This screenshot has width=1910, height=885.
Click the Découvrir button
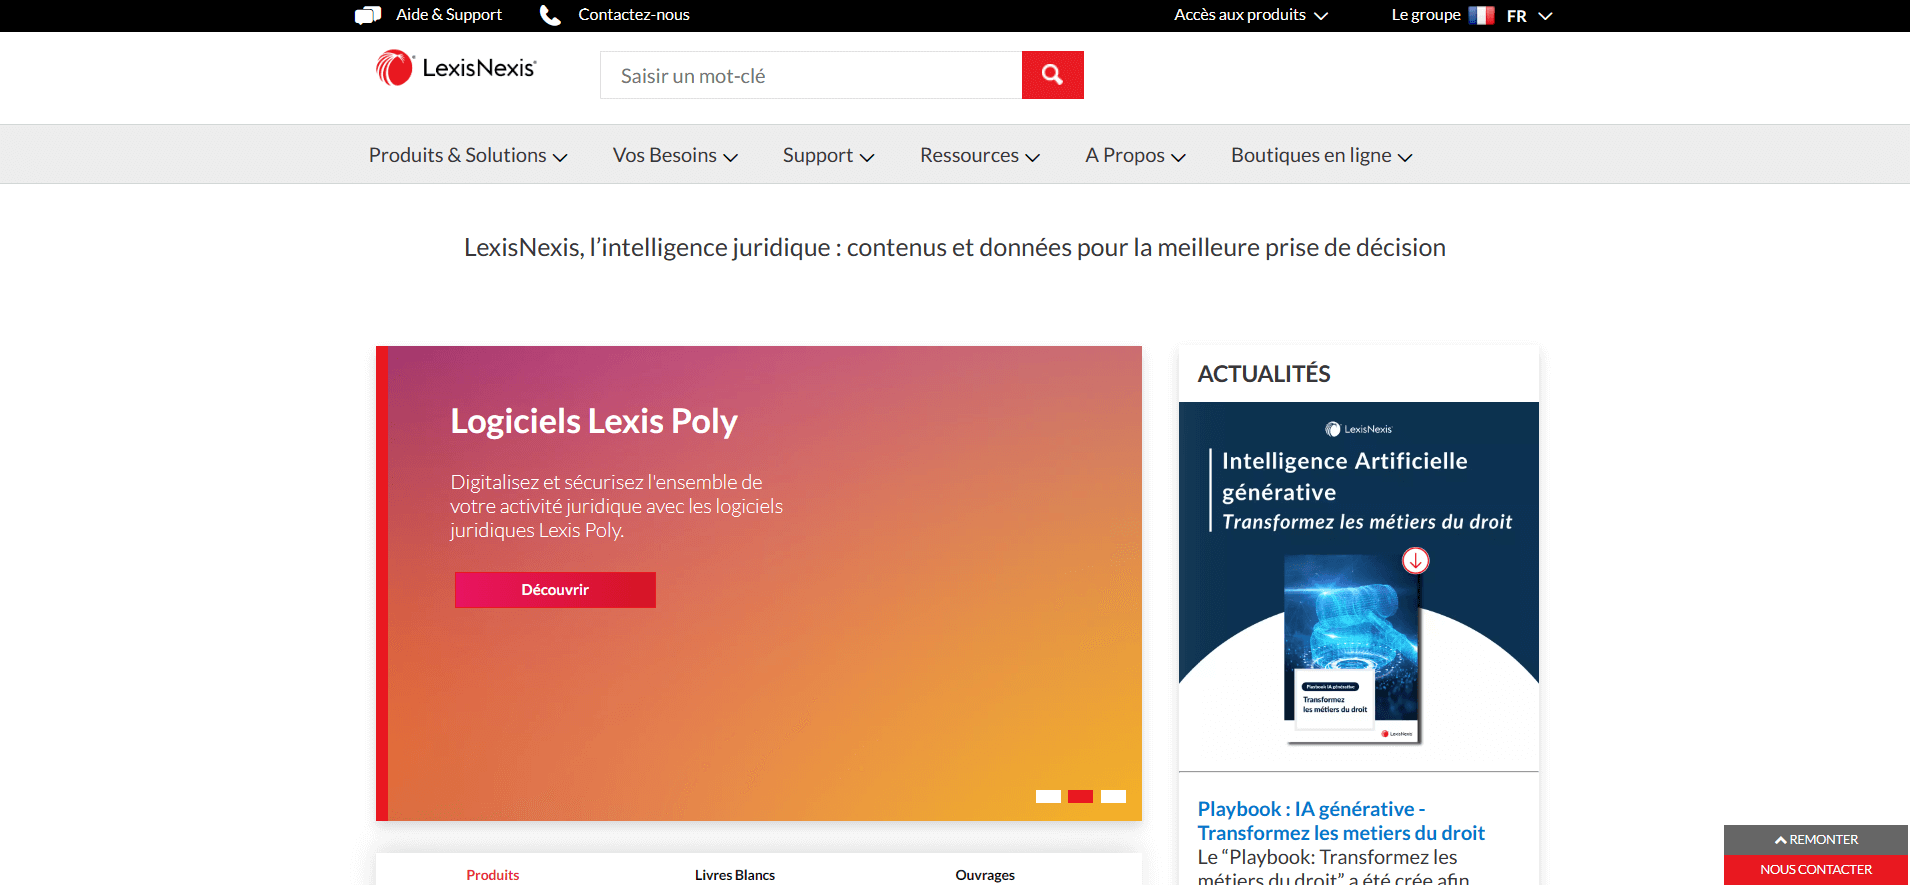click(555, 590)
